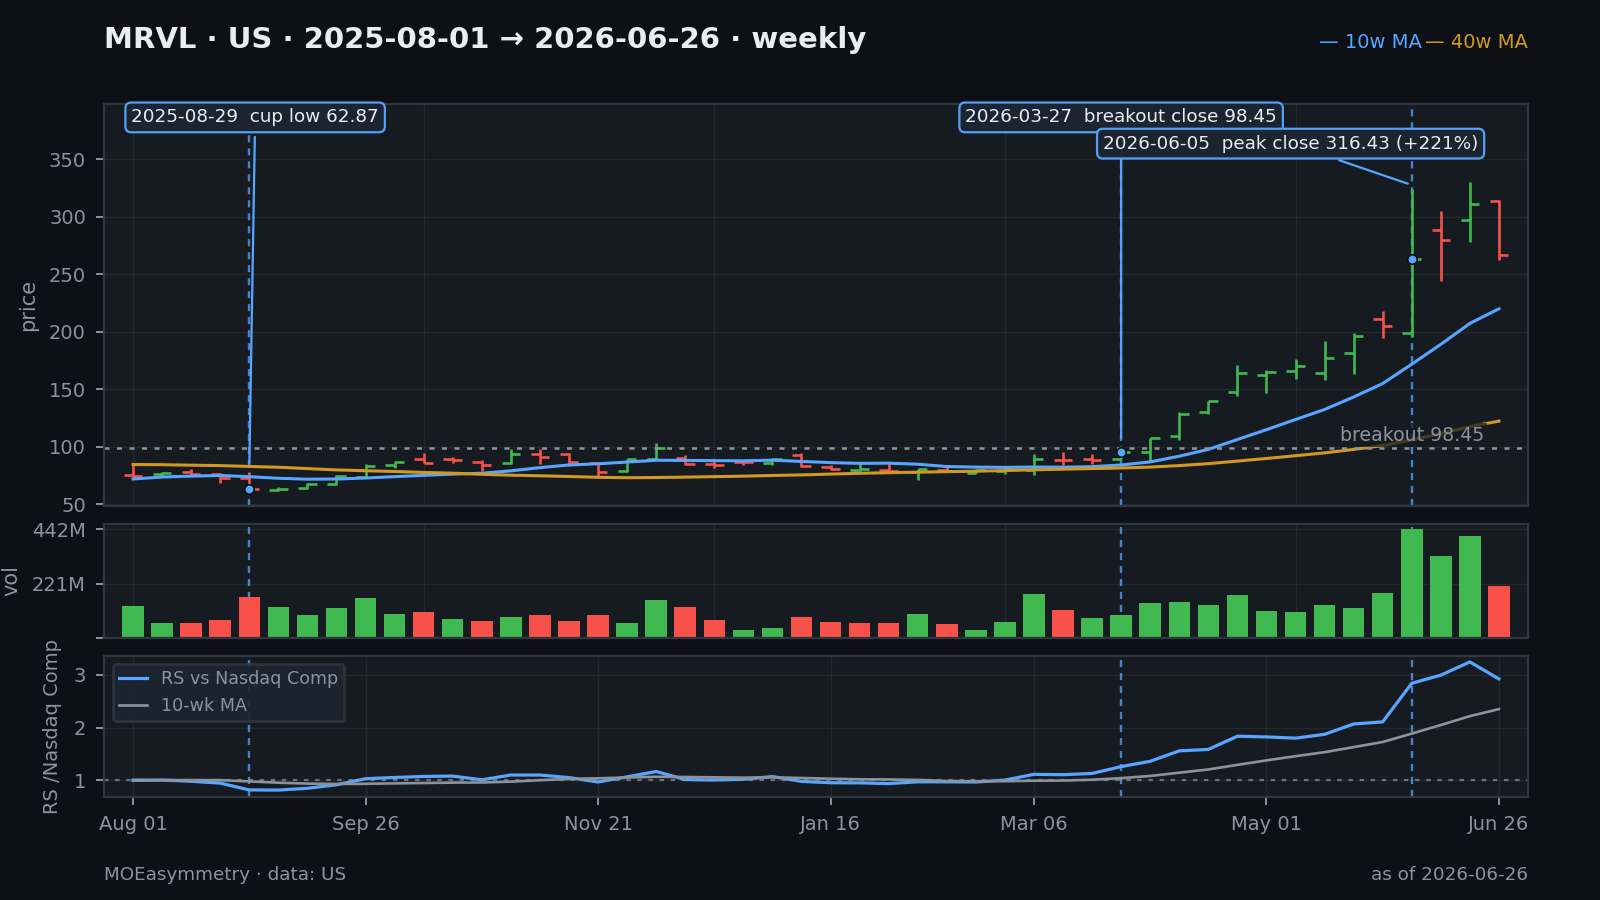Click the 300 price axis label
The width and height of the screenshot is (1600, 900).
[x=67, y=217]
